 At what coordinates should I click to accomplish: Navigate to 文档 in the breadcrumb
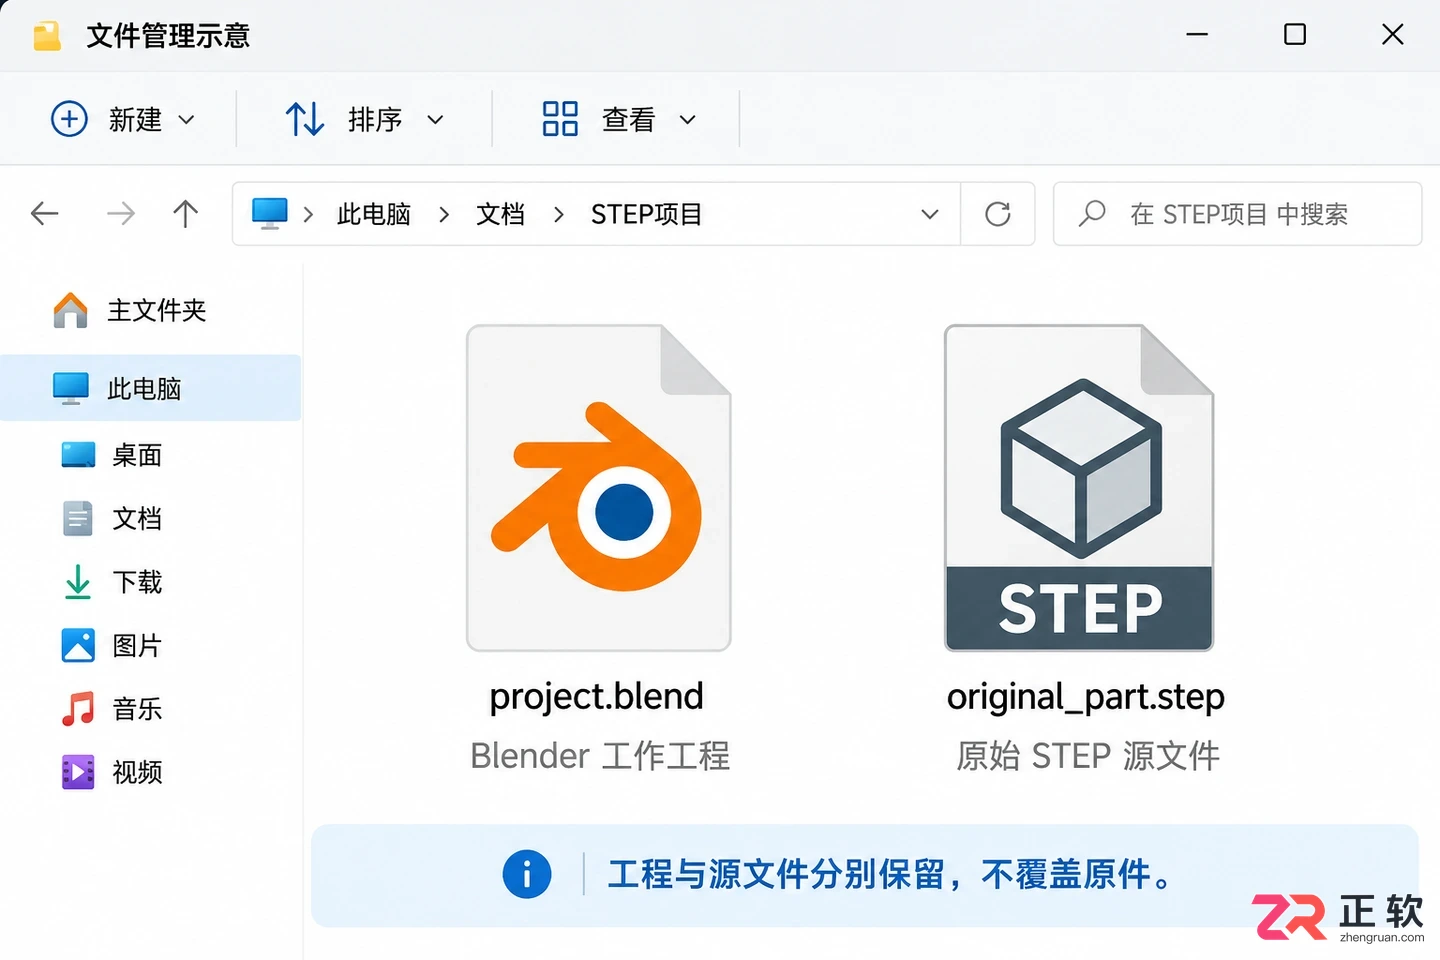(x=500, y=214)
